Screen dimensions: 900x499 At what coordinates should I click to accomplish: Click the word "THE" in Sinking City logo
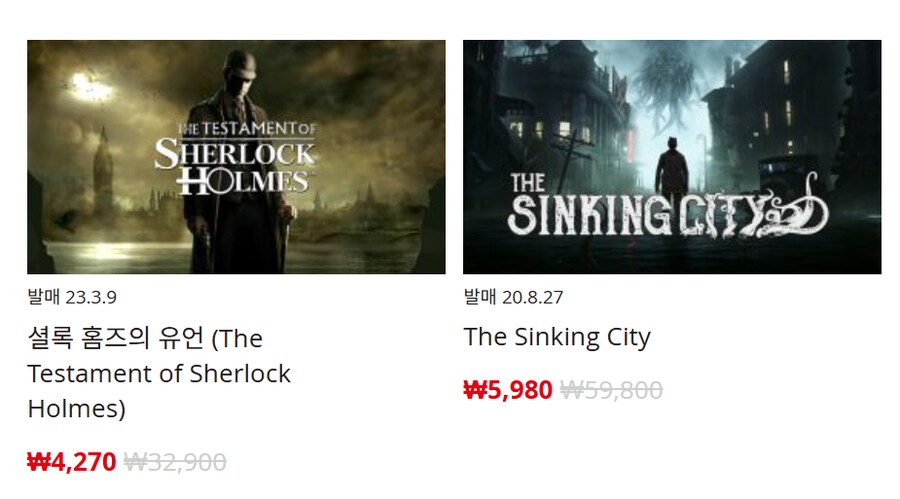coord(527,183)
